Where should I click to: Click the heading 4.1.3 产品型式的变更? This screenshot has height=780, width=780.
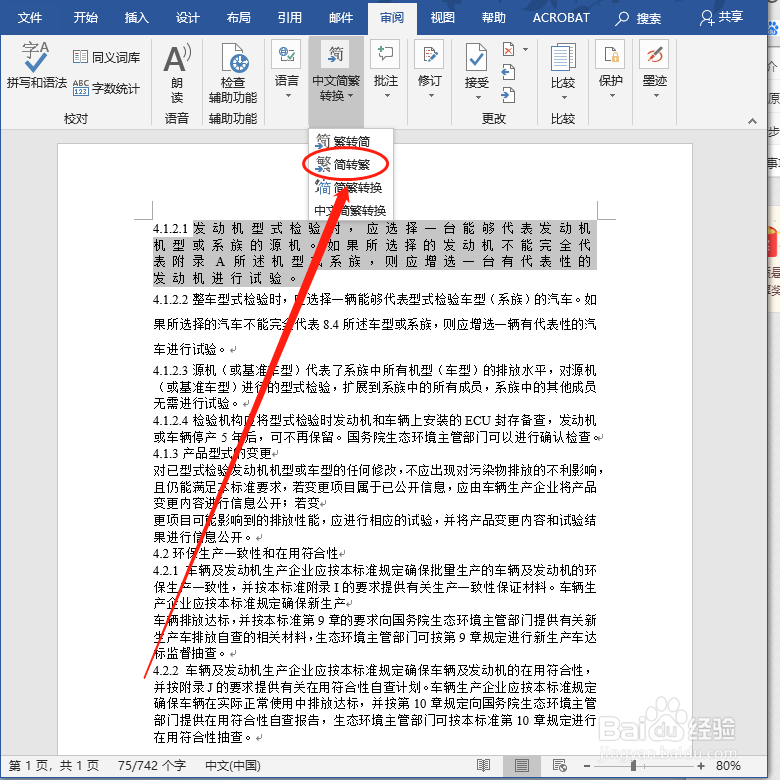pos(212,453)
